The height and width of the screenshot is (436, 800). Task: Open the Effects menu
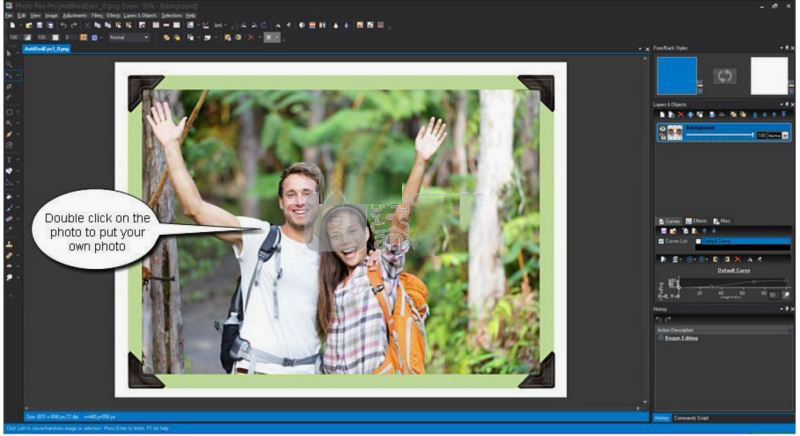pyautogui.click(x=113, y=16)
